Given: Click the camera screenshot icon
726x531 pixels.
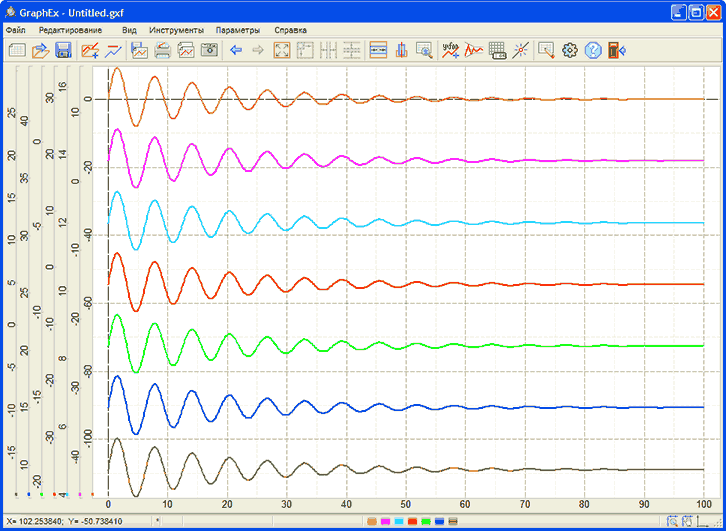Looking at the screenshot, I should pos(210,50).
